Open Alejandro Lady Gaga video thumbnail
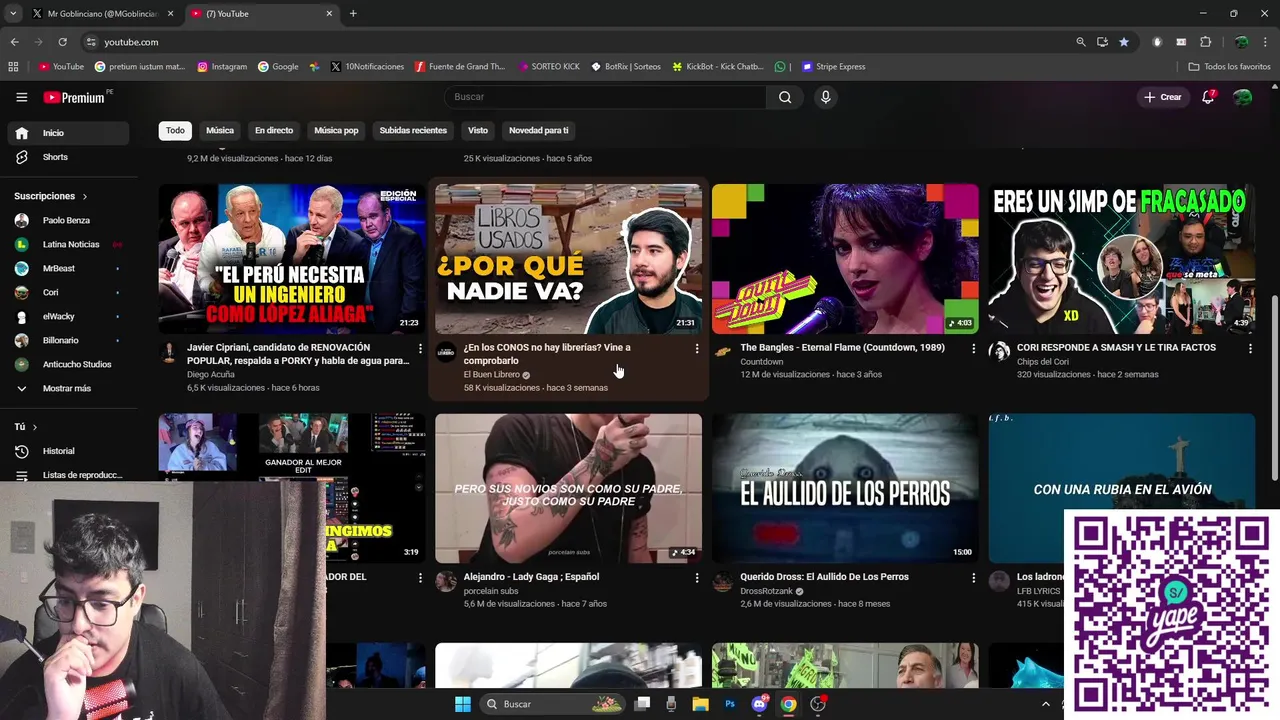The height and width of the screenshot is (720, 1280). point(568,488)
